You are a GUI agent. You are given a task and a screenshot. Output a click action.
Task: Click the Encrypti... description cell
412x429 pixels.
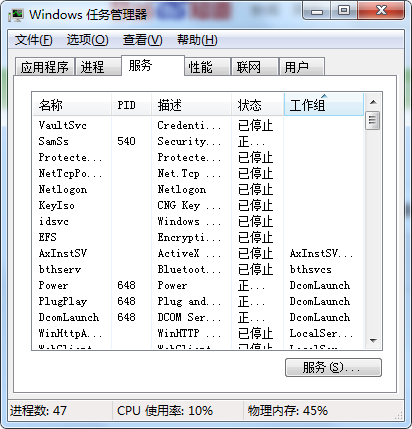(189, 237)
